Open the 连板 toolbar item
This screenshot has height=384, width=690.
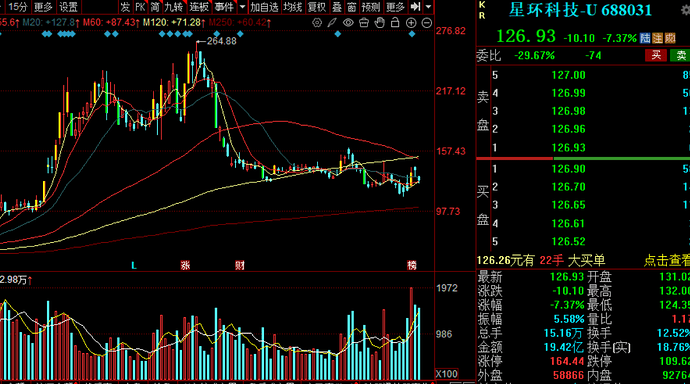(x=199, y=7)
